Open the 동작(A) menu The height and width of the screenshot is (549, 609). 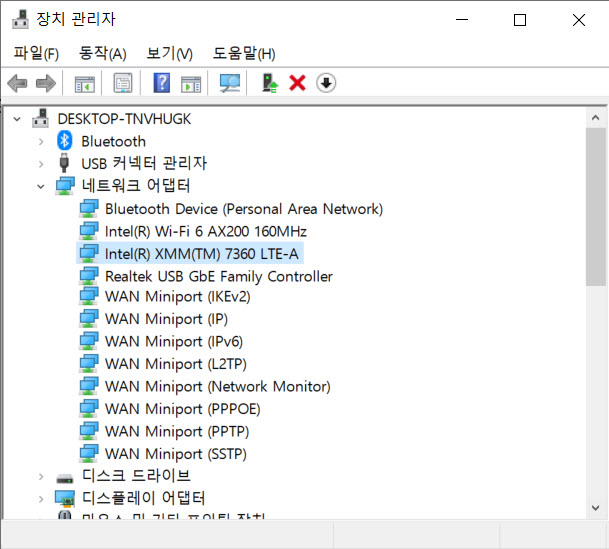[103, 53]
